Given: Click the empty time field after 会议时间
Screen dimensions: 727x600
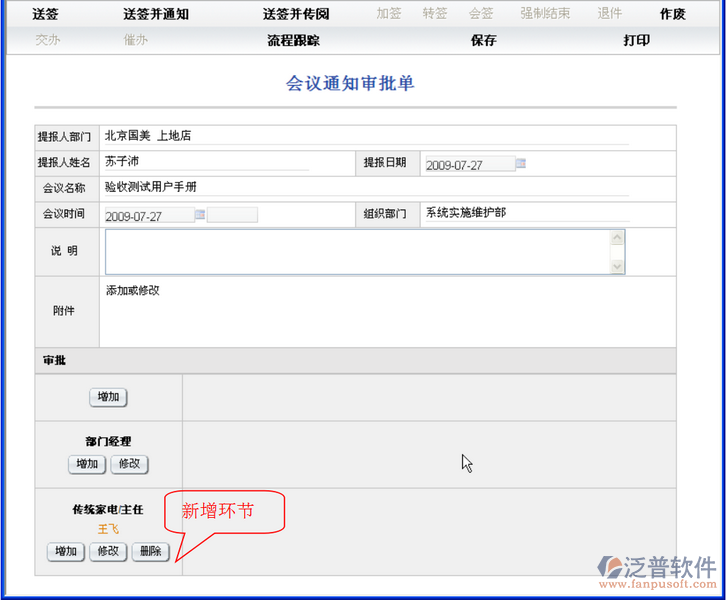Looking at the screenshot, I should [x=232, y=215].
